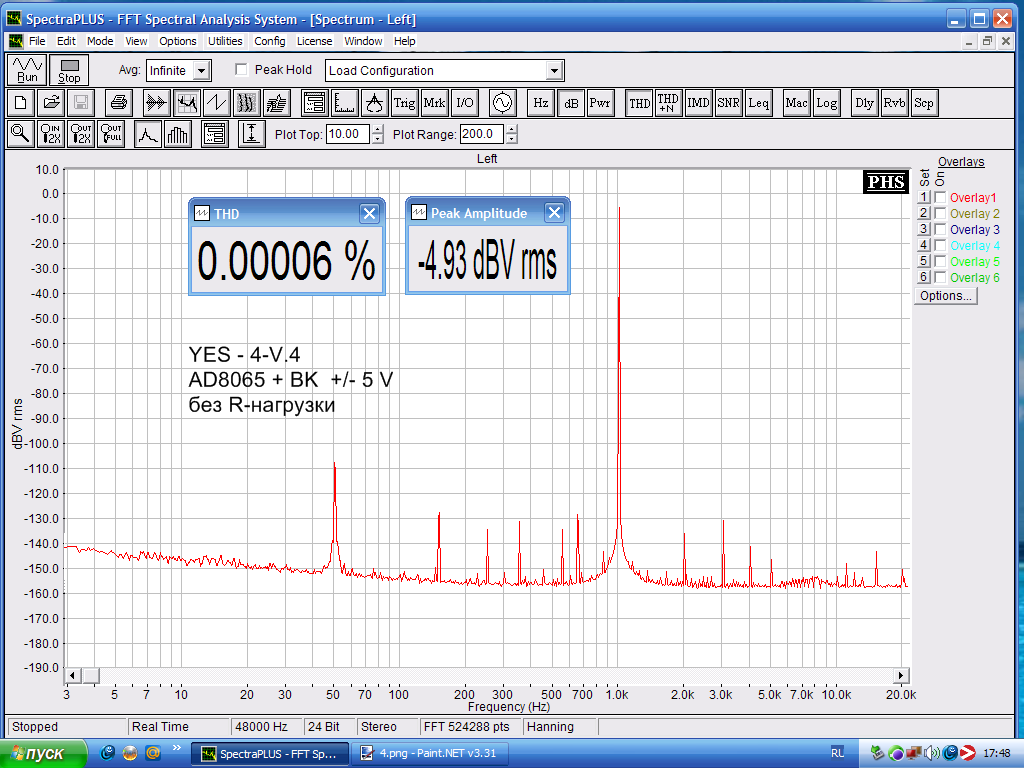
Task: Open the SNR measurement tool
Action: (x=728, y=103)
